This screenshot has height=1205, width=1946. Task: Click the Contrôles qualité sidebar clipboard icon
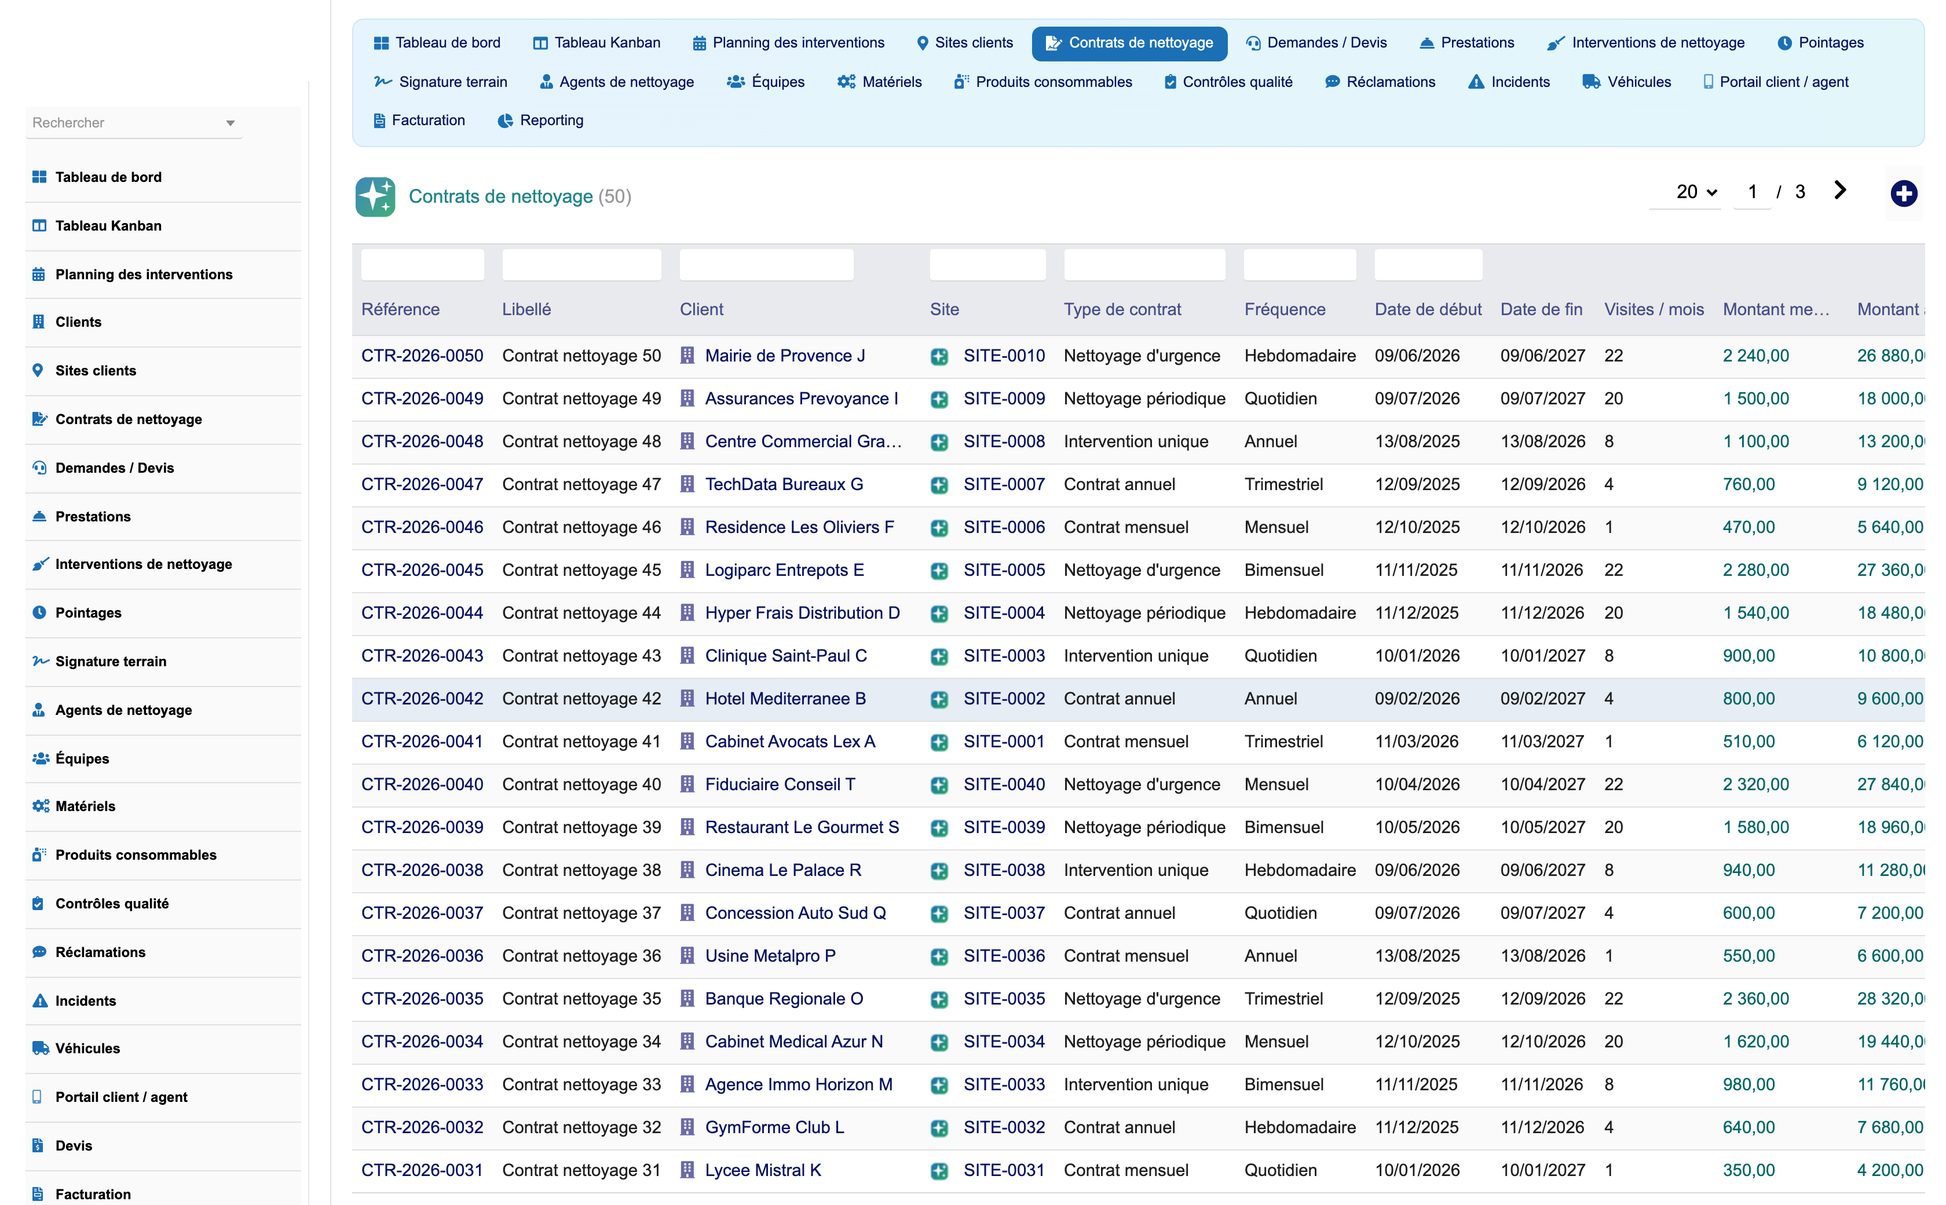tap(38, 903)
